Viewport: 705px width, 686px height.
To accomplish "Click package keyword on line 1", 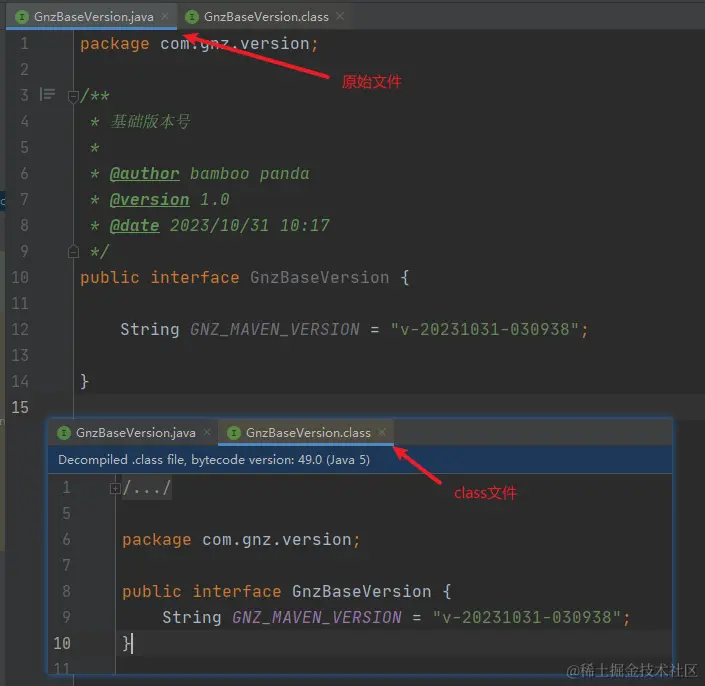I will pos(115,44).
